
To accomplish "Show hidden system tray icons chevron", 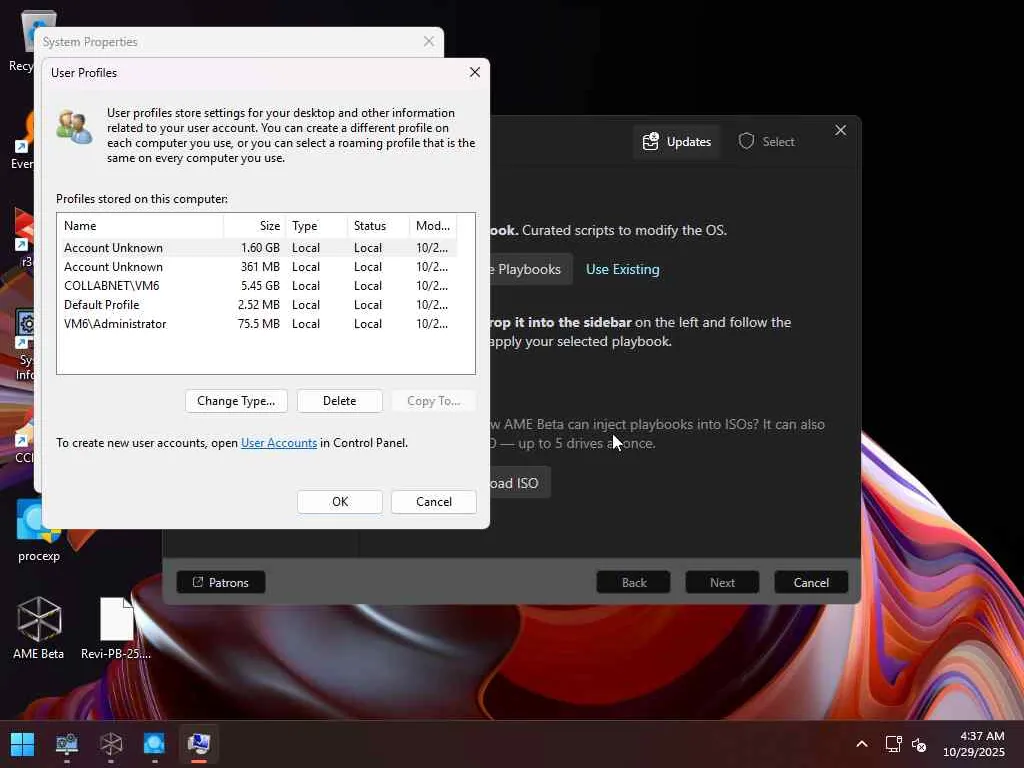I will (x=861, y=744).
